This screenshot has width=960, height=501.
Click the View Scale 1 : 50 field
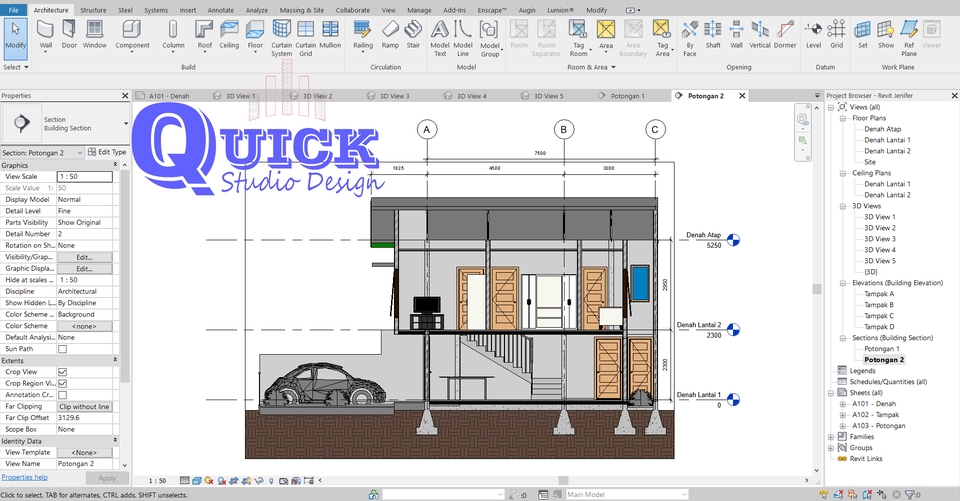coord(84,176)
